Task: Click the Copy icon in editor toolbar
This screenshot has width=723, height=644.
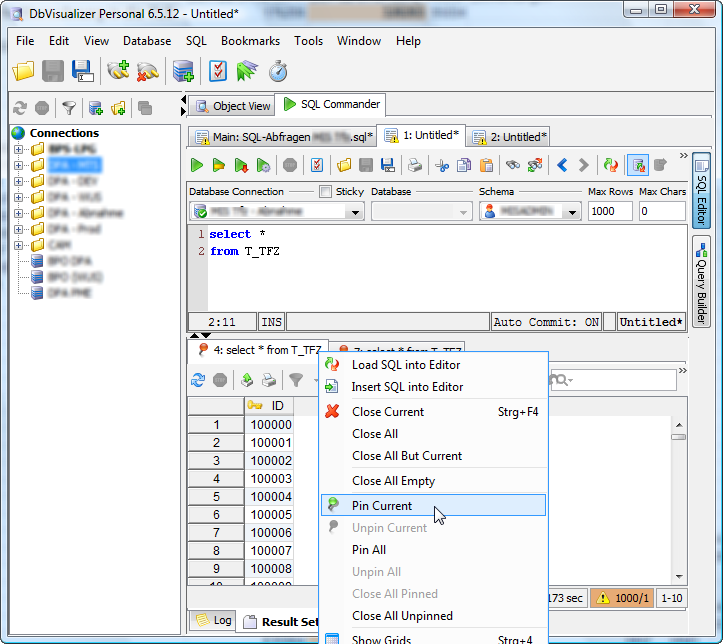Action: pos(464,165)
